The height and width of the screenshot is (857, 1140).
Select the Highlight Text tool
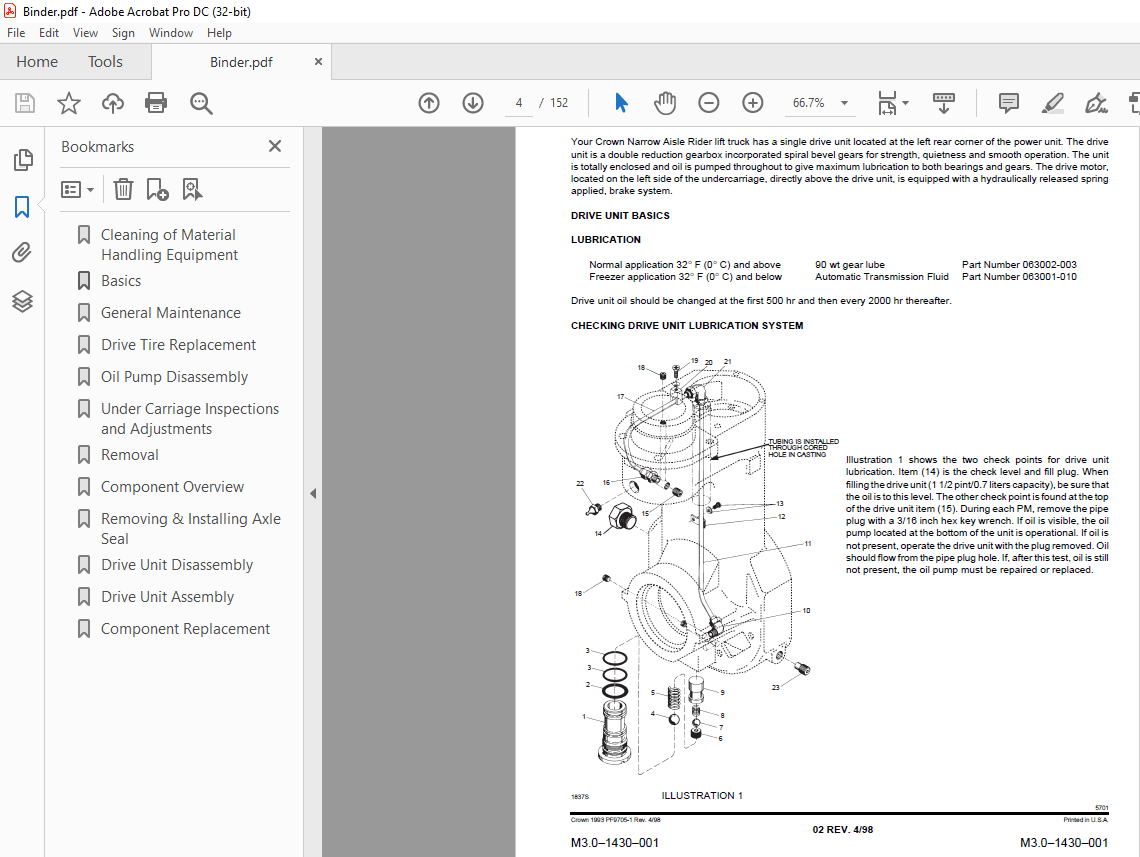click(1052, 103)
